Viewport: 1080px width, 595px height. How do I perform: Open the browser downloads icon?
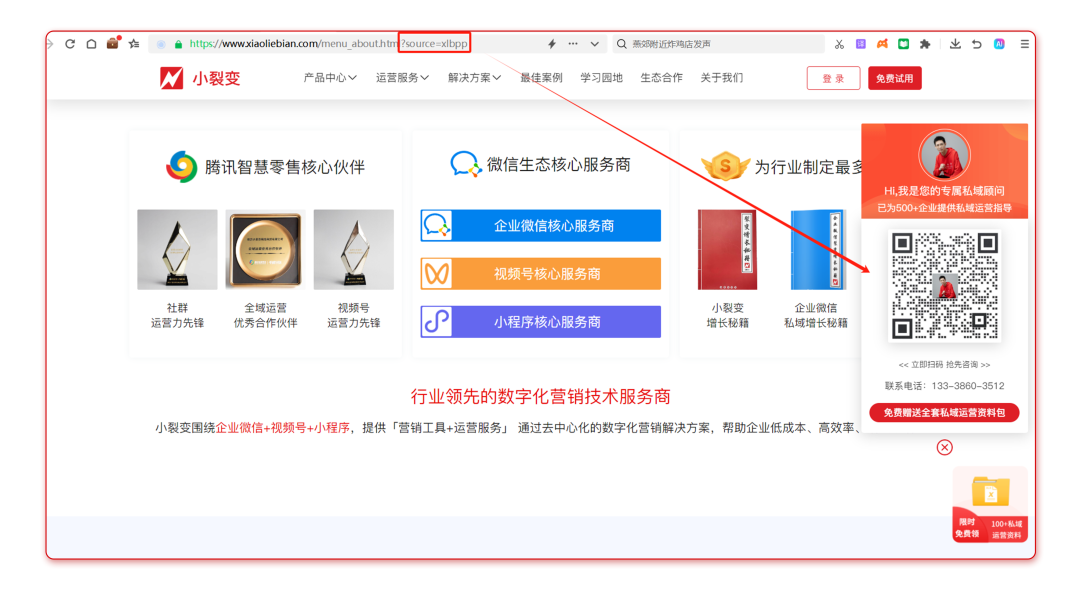pyautogui.click(x=955, y=44)
